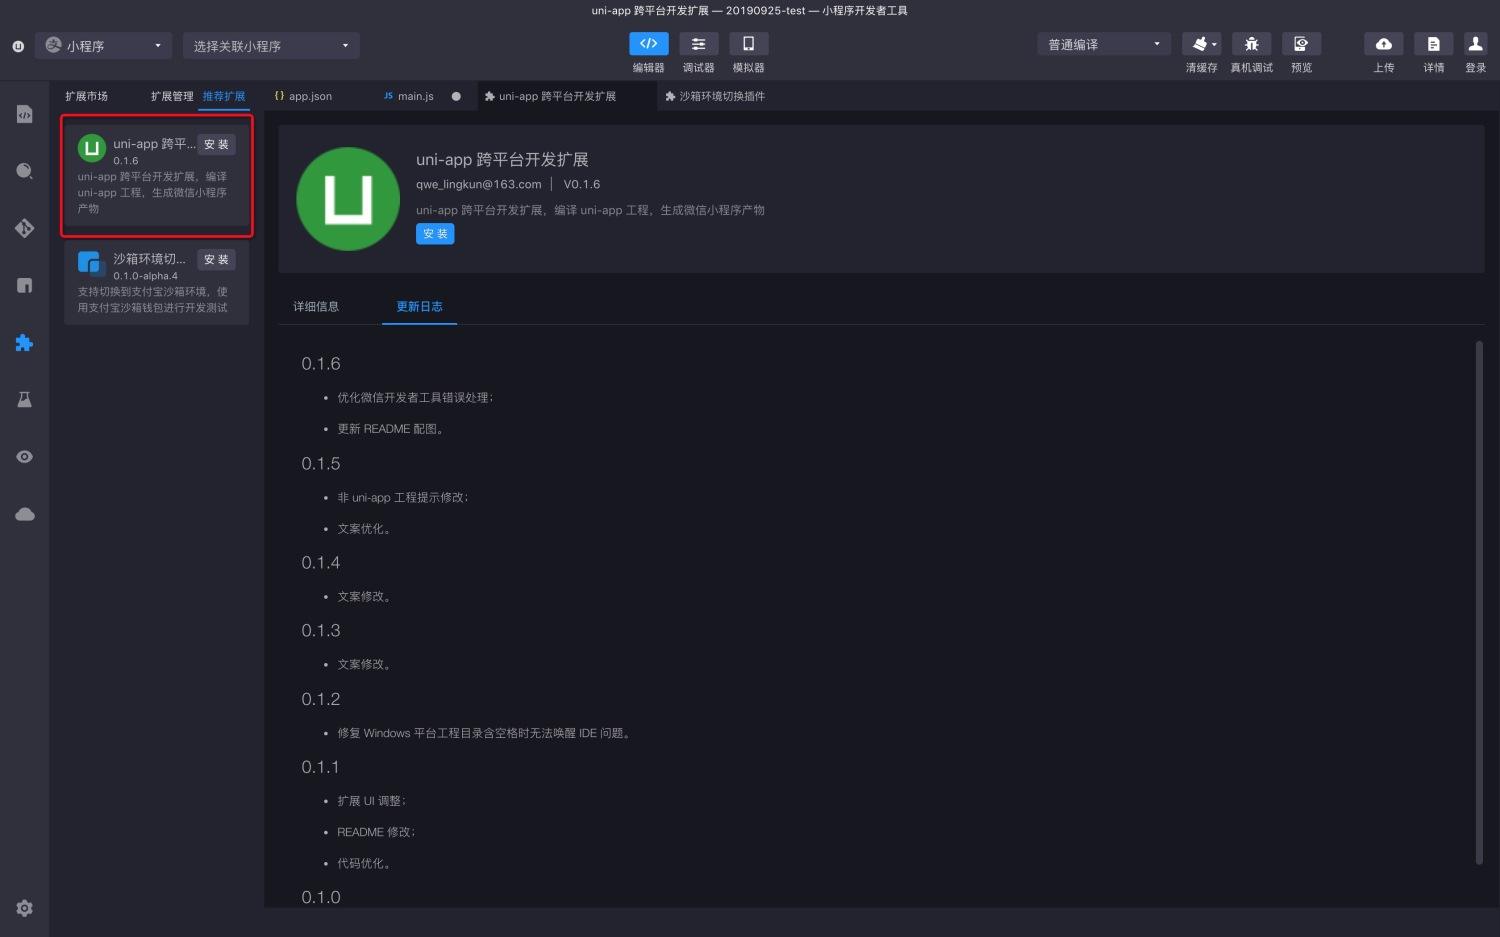
Task: Open the extensions puzzle sidebar icon
Action: click(25, 343)
